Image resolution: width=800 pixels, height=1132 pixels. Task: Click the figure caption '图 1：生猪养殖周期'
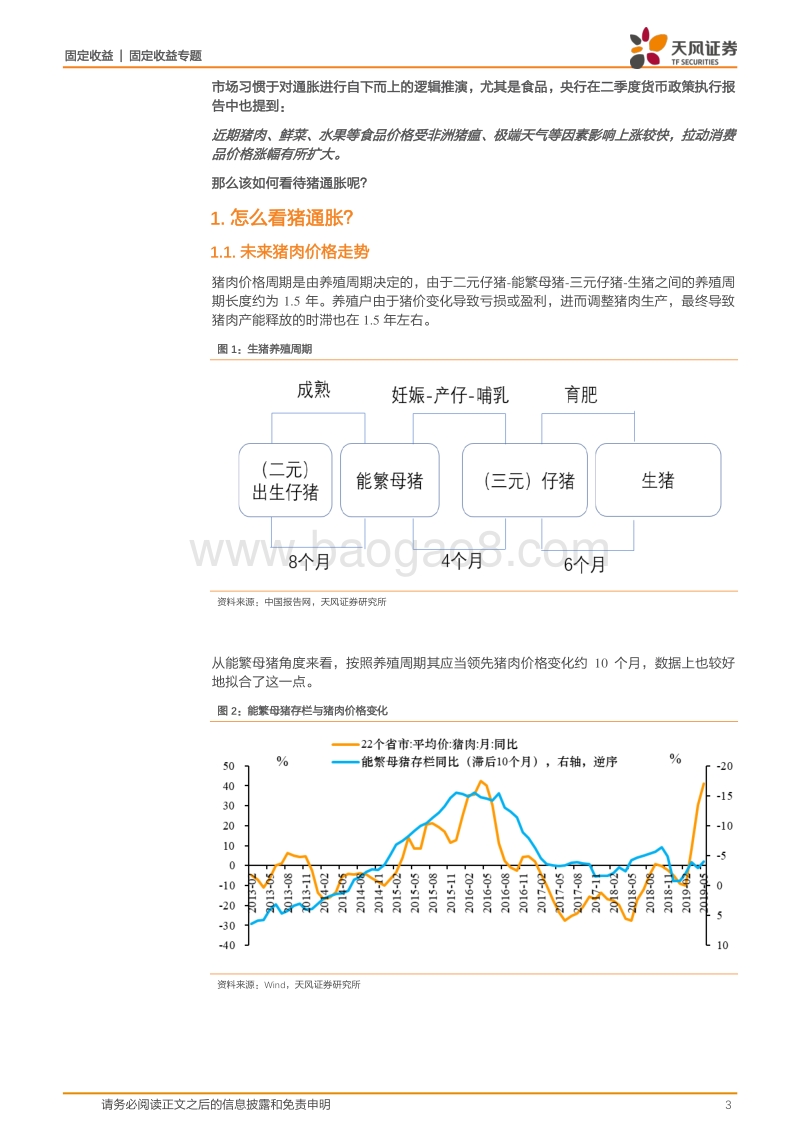(x=264, y=349)
